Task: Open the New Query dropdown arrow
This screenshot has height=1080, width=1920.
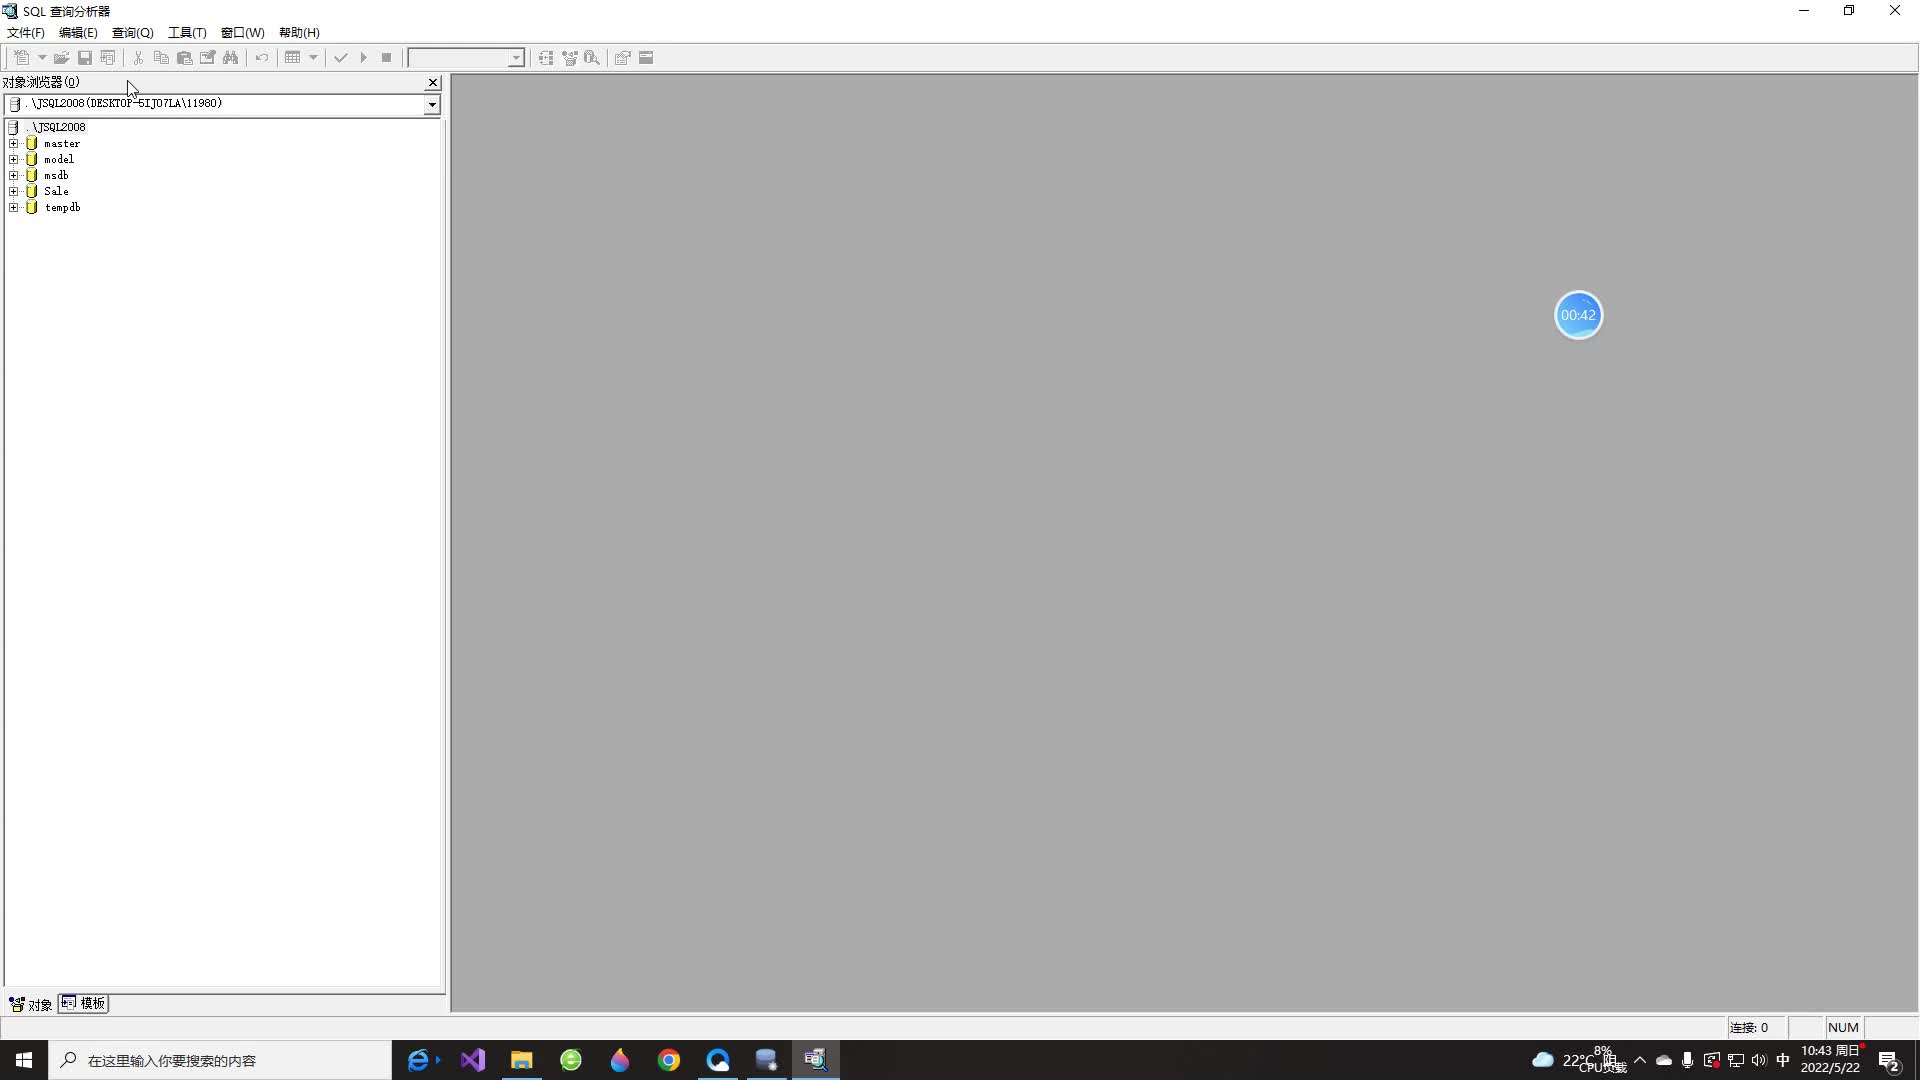Action: click(42, 58)
